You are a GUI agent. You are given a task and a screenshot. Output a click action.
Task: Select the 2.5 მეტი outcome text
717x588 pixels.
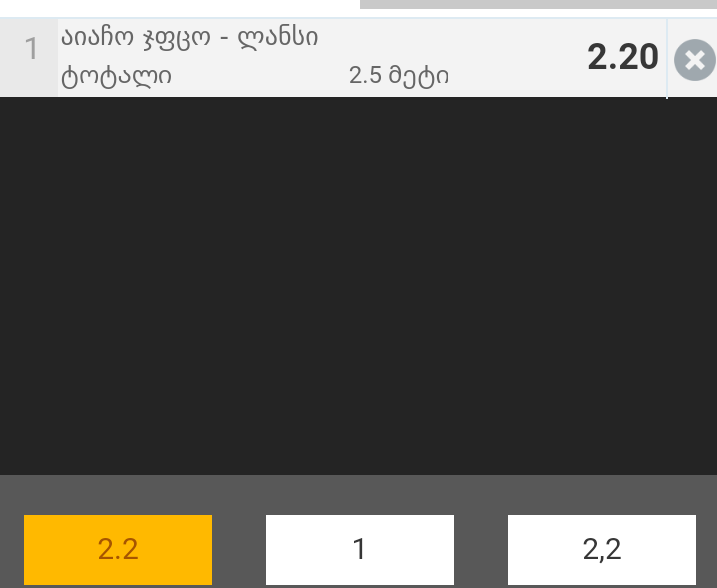[x=399, y=76]
